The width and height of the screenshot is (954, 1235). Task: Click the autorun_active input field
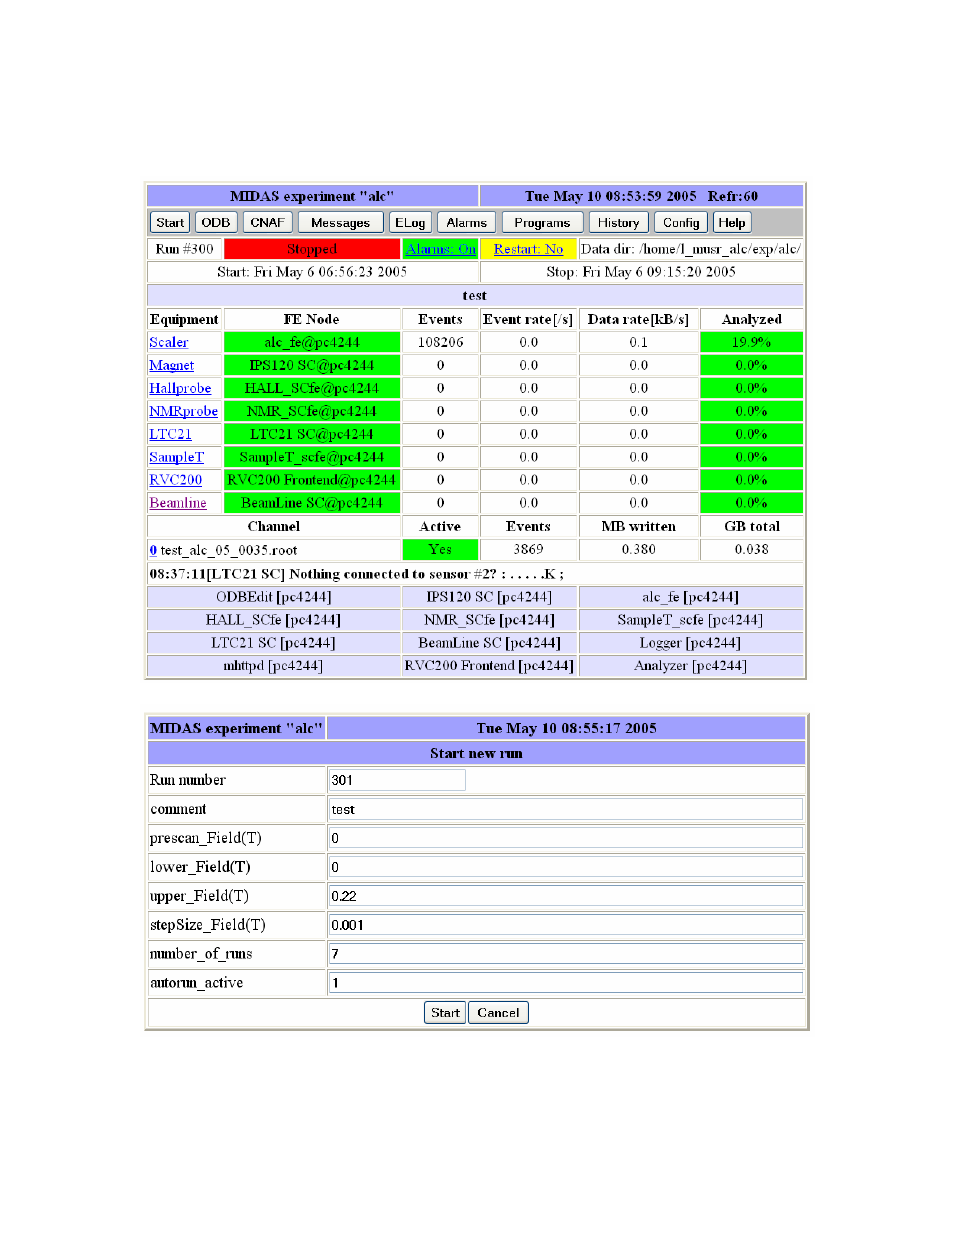(x=566, y=983)
